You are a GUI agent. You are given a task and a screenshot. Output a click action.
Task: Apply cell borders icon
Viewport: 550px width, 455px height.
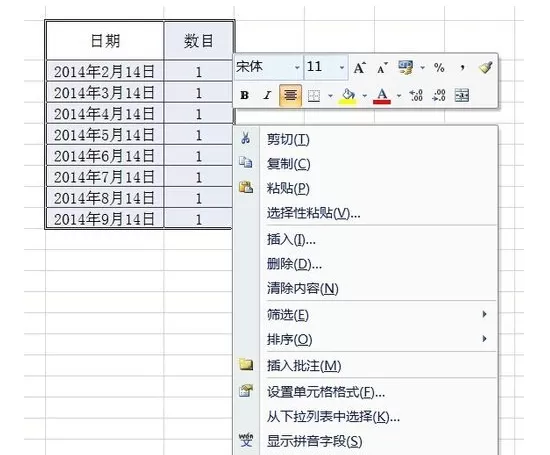[314, 95]
